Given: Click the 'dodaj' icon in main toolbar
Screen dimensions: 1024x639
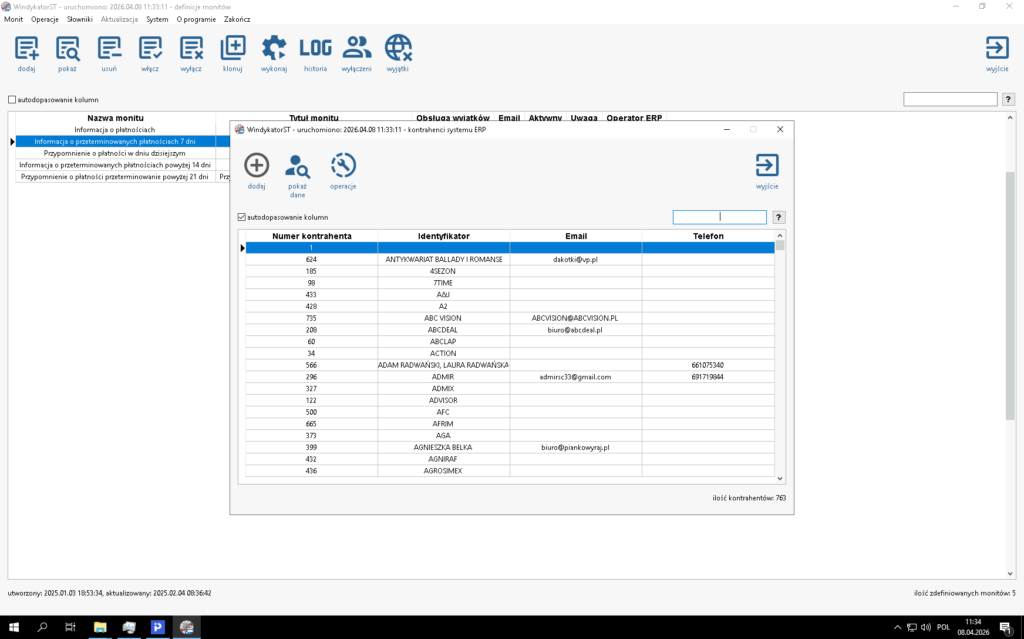Looking at the screenshot, I should tap(27, 53).
